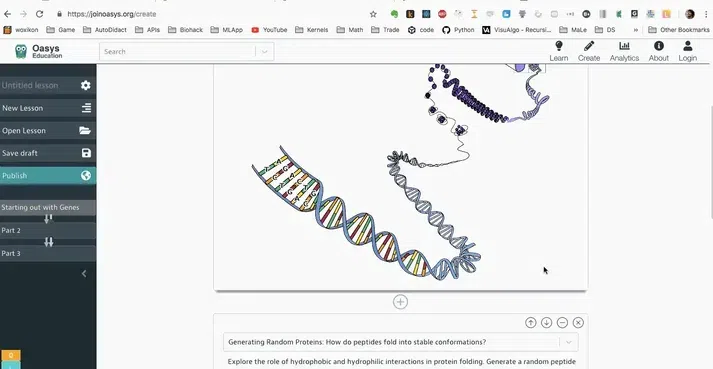Click the Evernote extension icon
This screenshot has height=369, width=713.
click(394, 14)
